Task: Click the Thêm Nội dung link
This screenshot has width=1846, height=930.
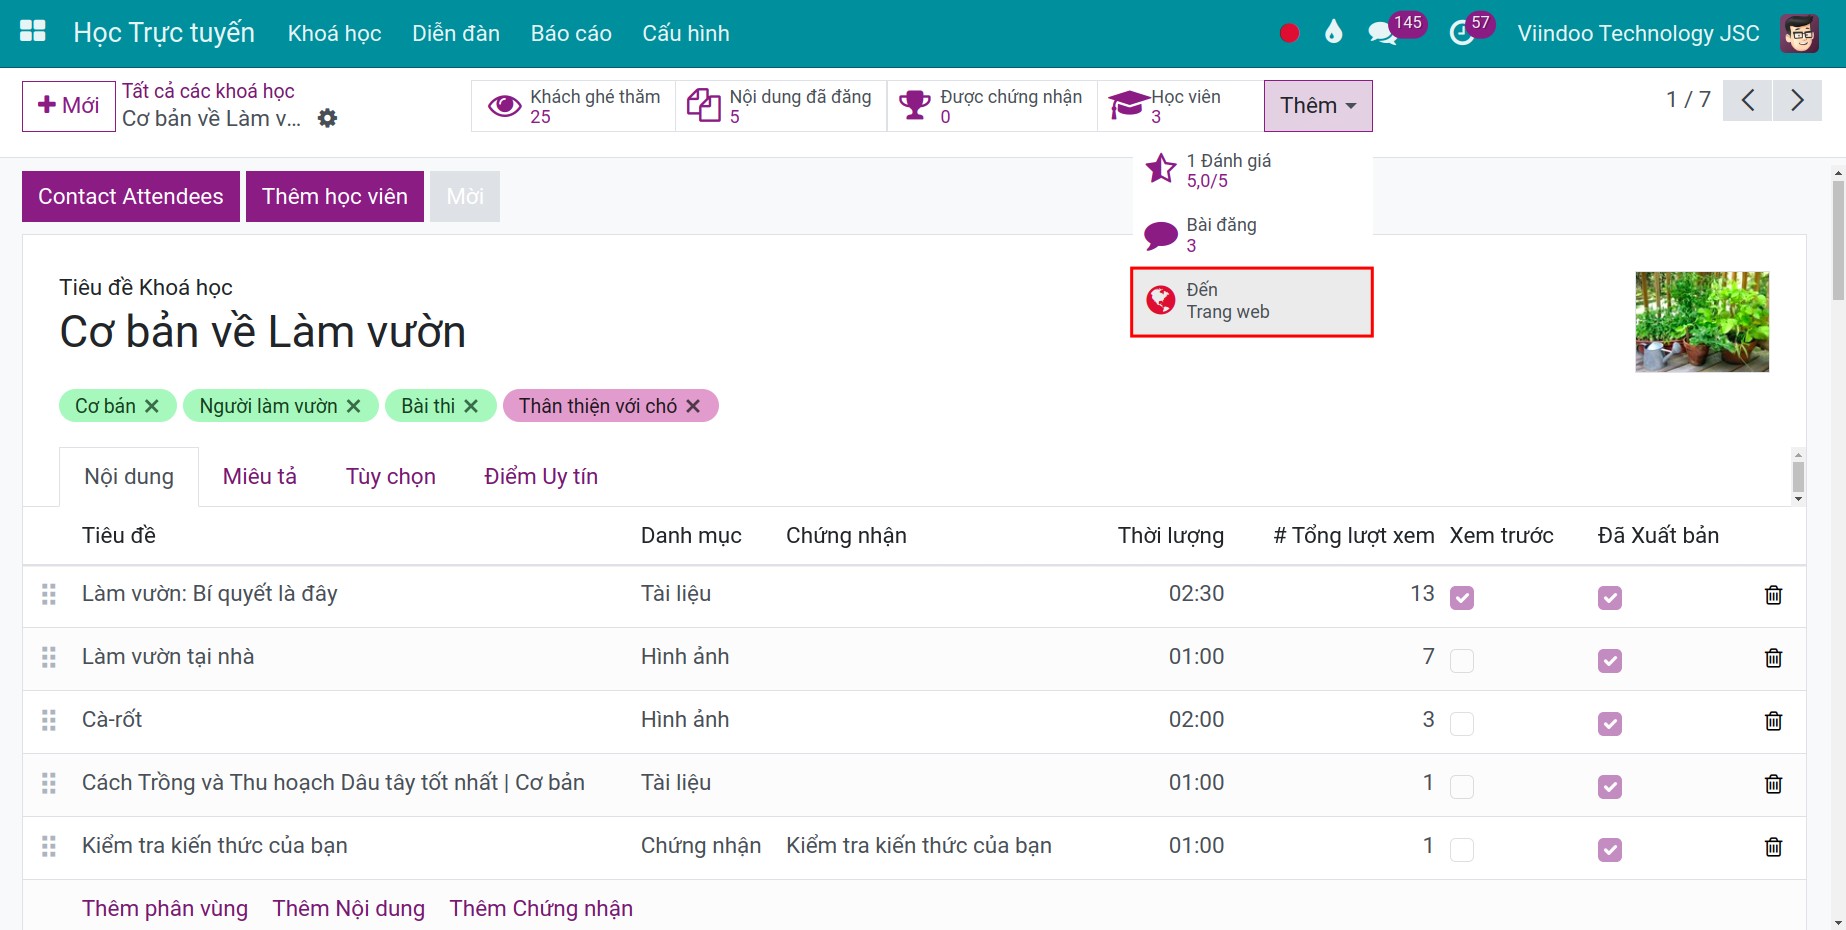Action: click(349, 908)
